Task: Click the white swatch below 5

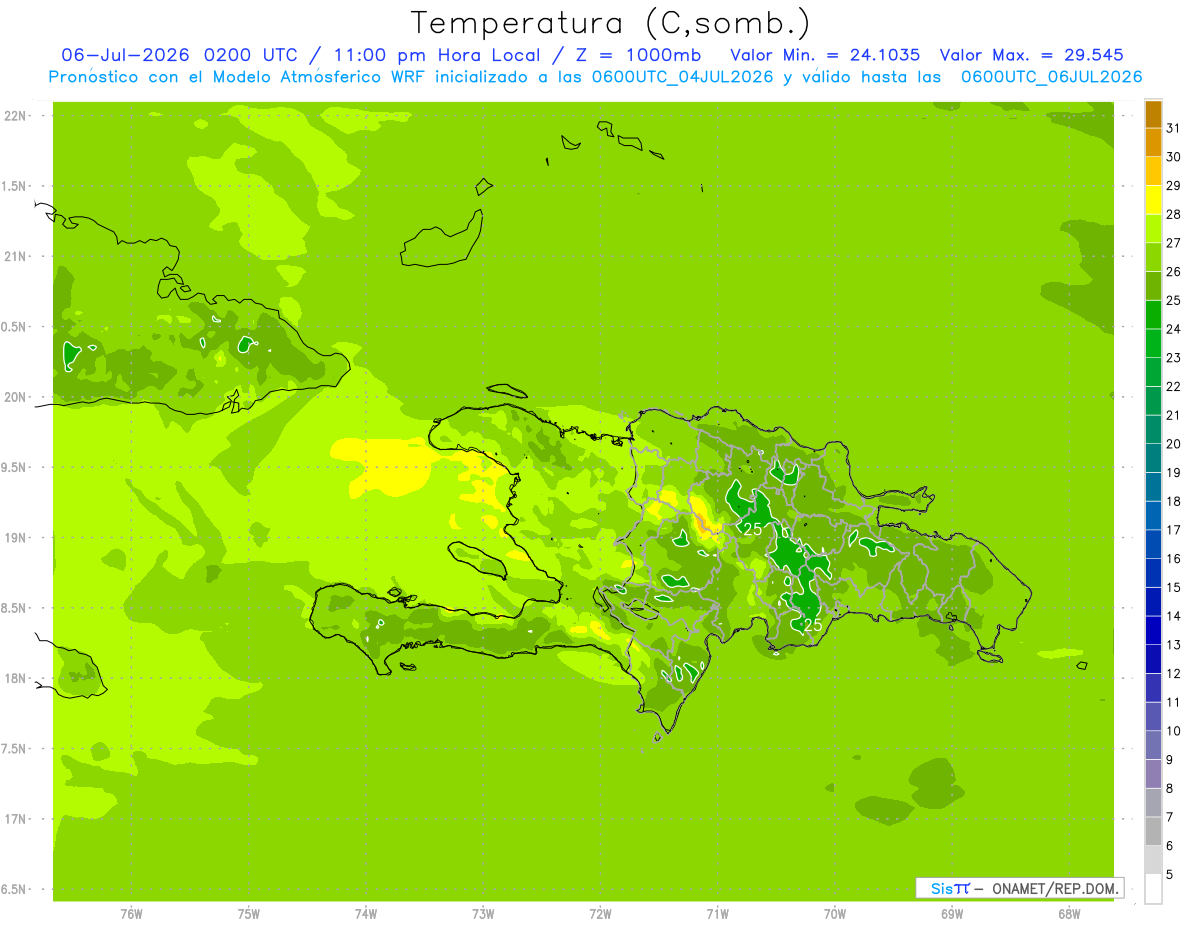Action: (1153, 889)
